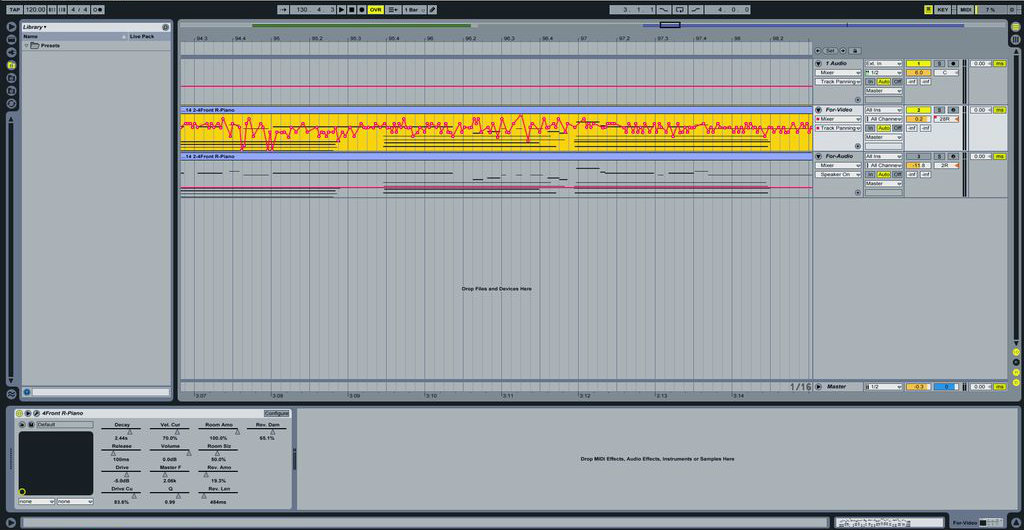1024x530 pixels.
Task: Click the Live Pack column header
Action: click(x=142, y=37)
